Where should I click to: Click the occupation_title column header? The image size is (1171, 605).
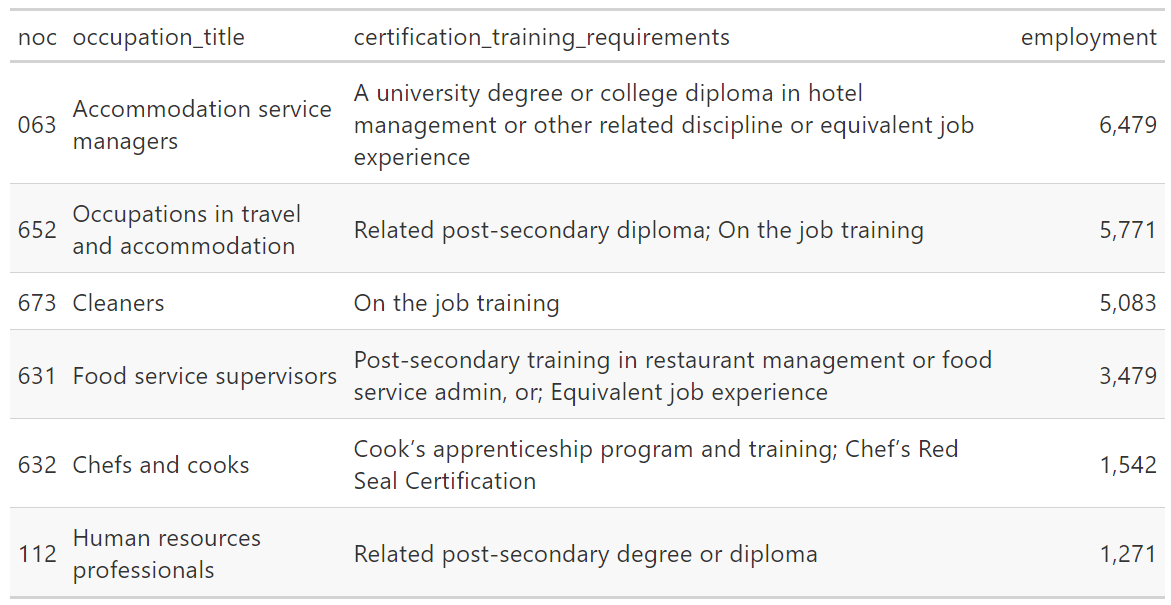coord(158,38)
